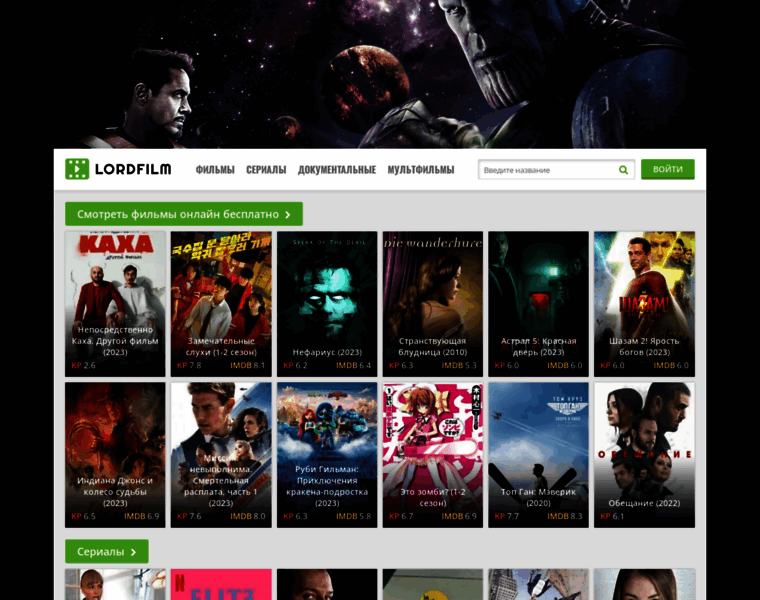This screenshot has height=600, width=760.
Task: Open Астрал 5: Красная дверь poster
Action: [538, 304]
